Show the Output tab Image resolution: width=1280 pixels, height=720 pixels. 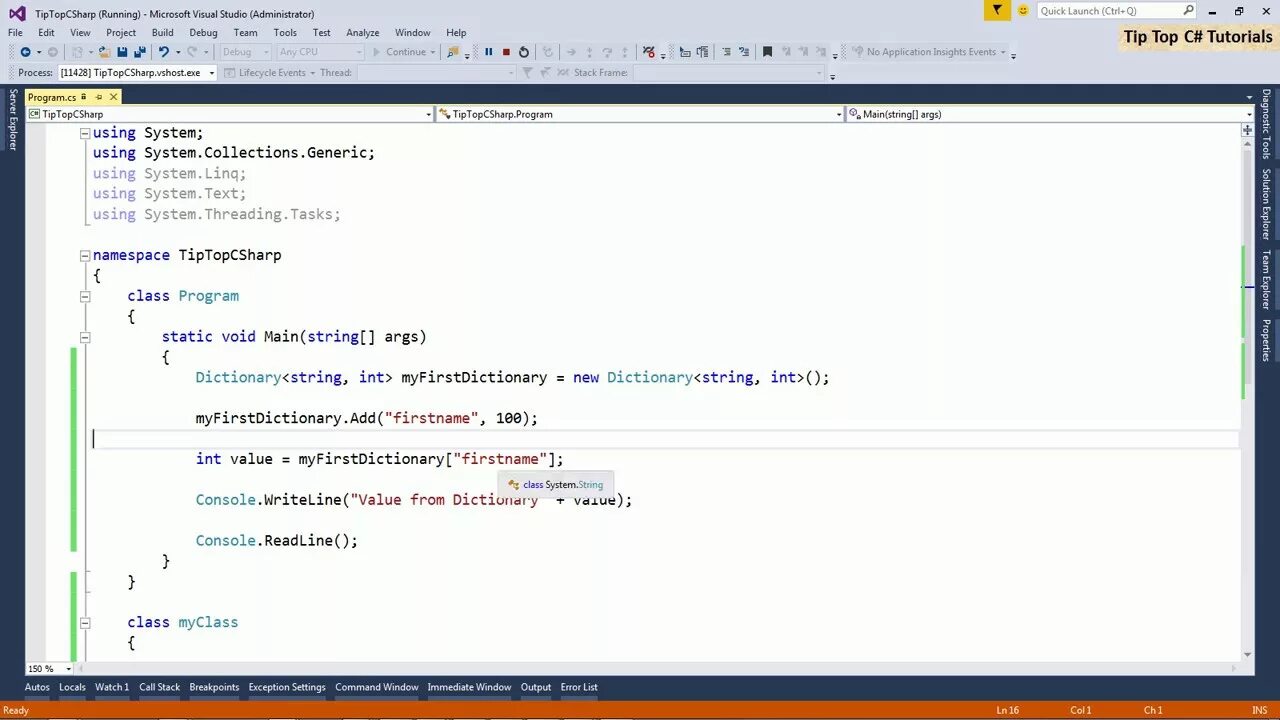pos(536,687)
